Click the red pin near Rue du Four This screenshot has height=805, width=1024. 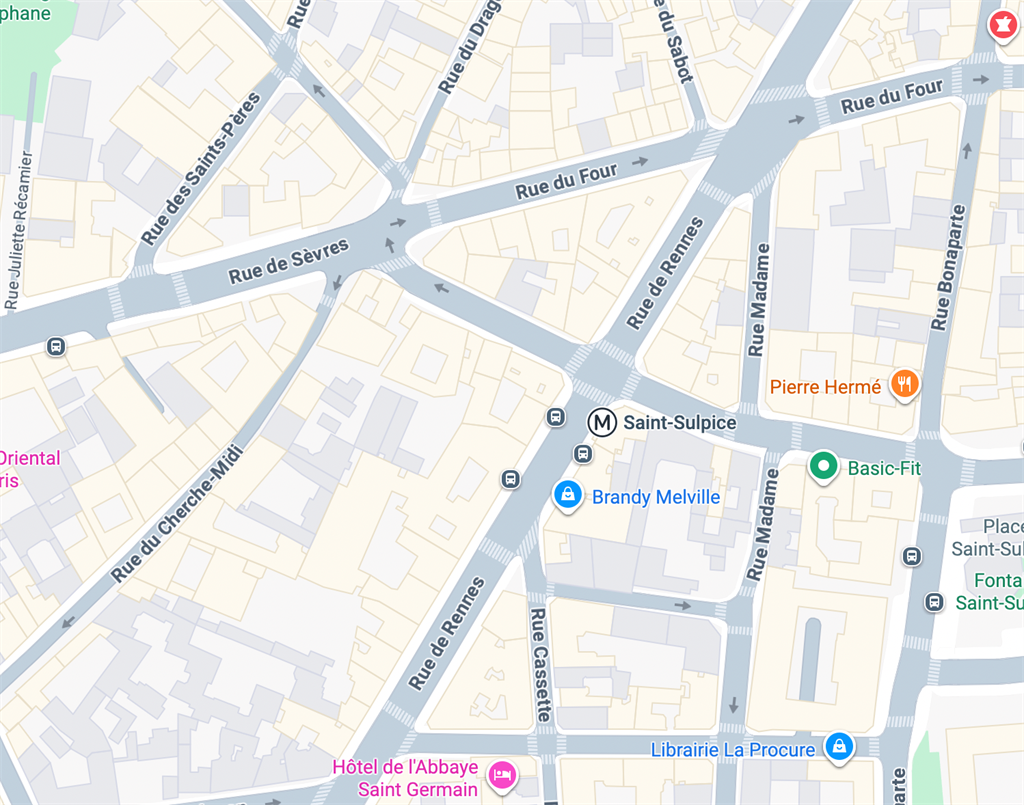click(x=1003, y=27)
